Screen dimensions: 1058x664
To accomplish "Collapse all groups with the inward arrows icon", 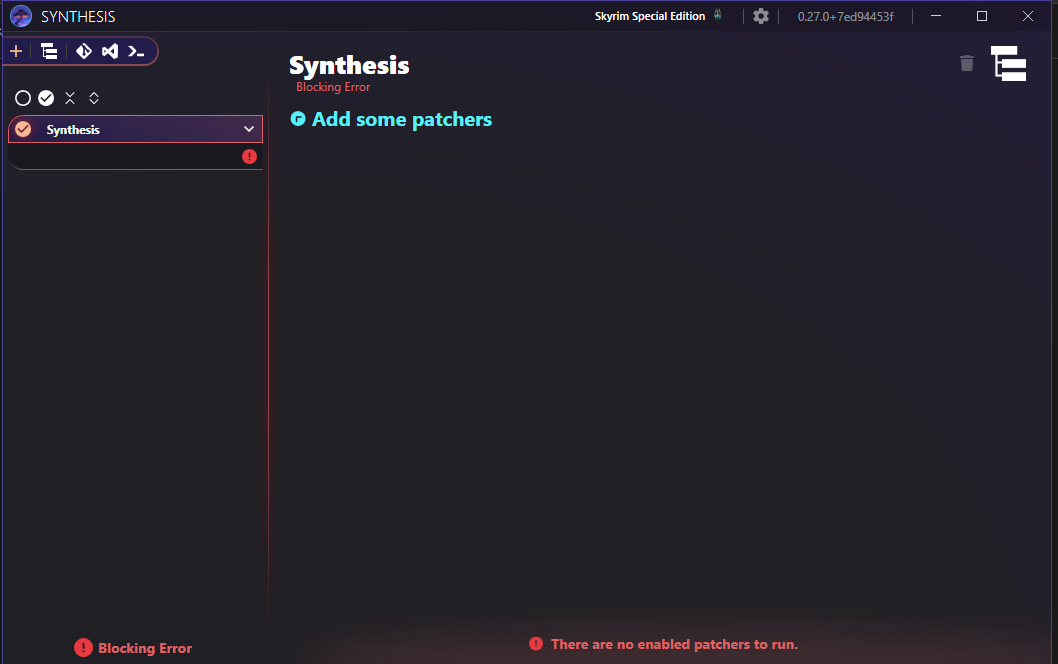I will (x=70, y=99).
